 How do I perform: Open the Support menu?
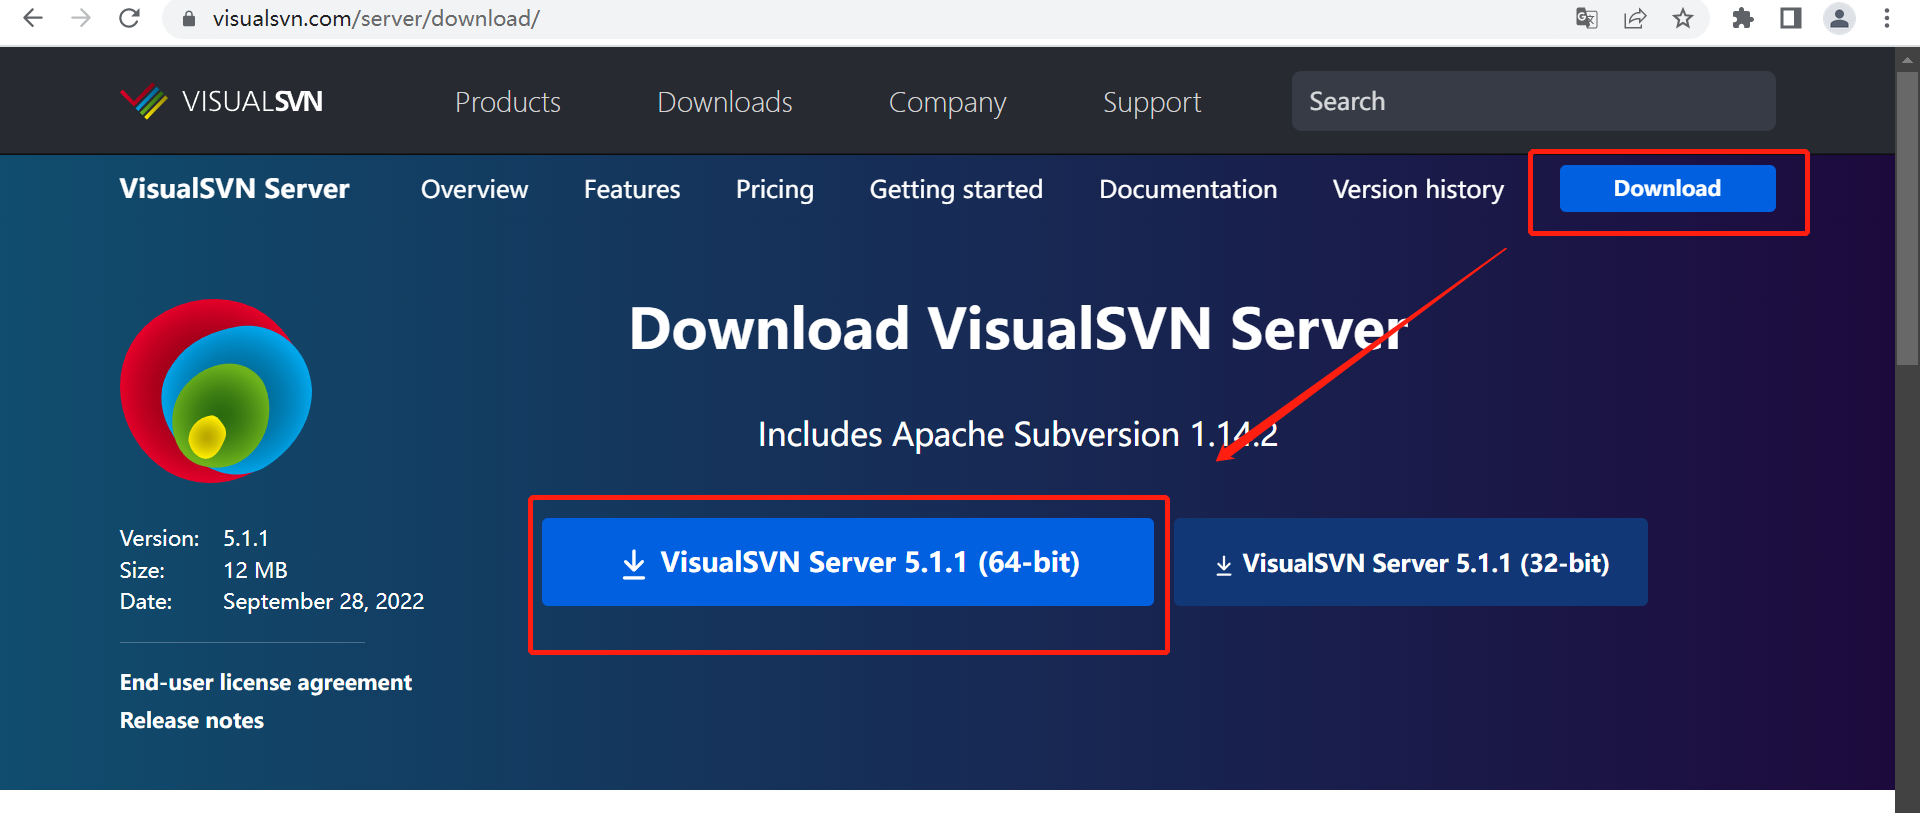(1152, 102)
